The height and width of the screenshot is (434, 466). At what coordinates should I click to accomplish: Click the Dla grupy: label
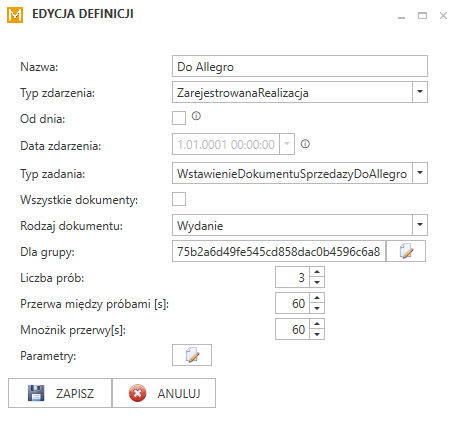point(47,252)
